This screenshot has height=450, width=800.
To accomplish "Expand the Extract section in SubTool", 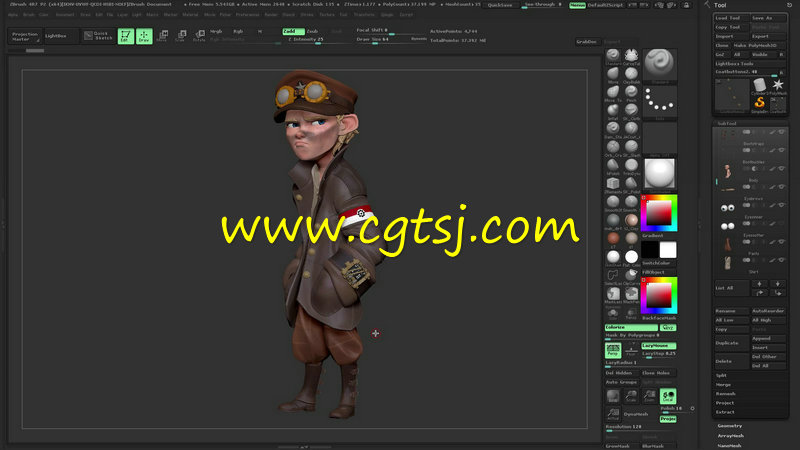I will tap(724, 412).
